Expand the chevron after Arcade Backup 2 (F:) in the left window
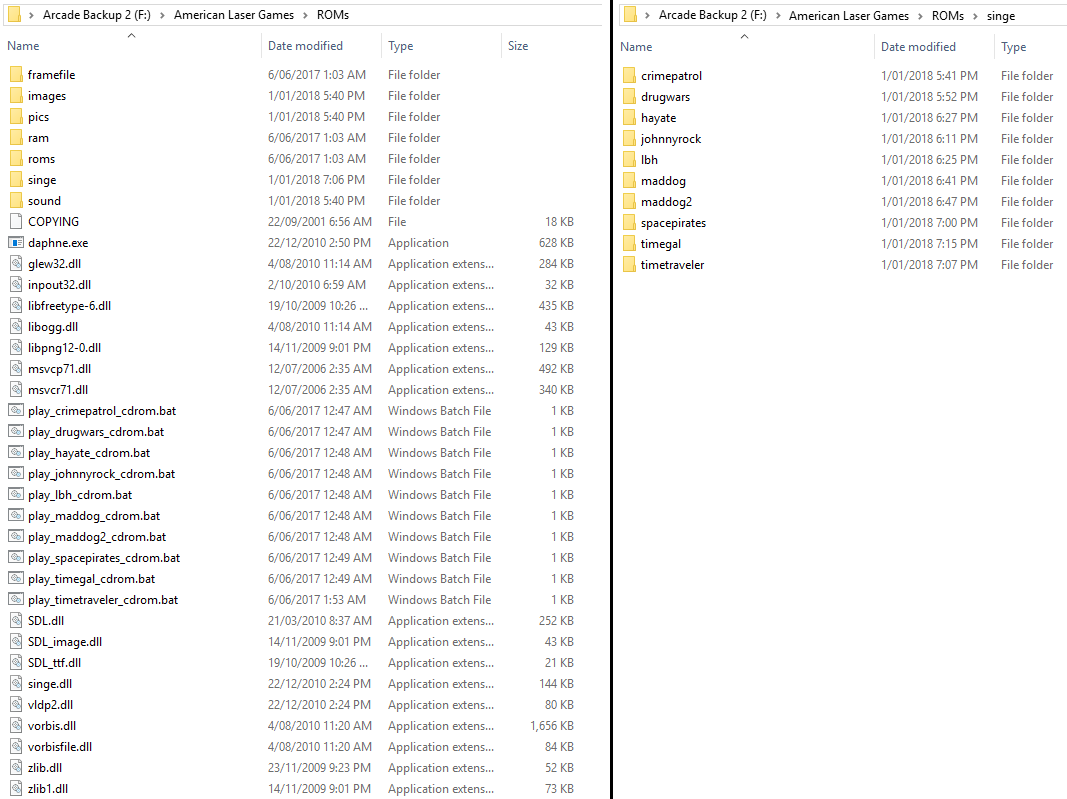This screenshot has width=1067, height=799. (x=162, y=15)
